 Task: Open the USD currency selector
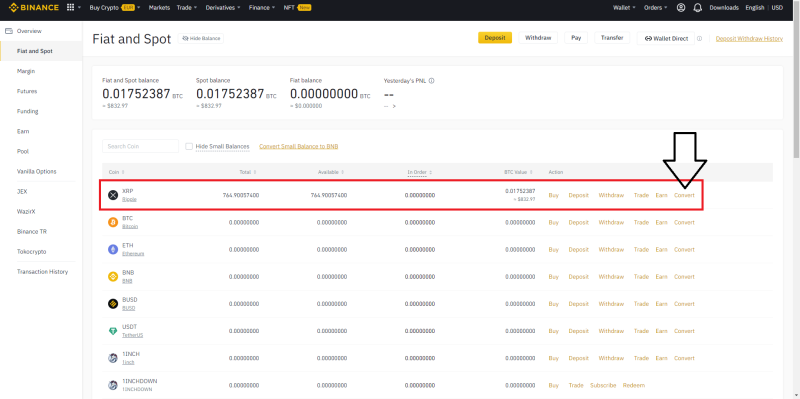[777, 8]
